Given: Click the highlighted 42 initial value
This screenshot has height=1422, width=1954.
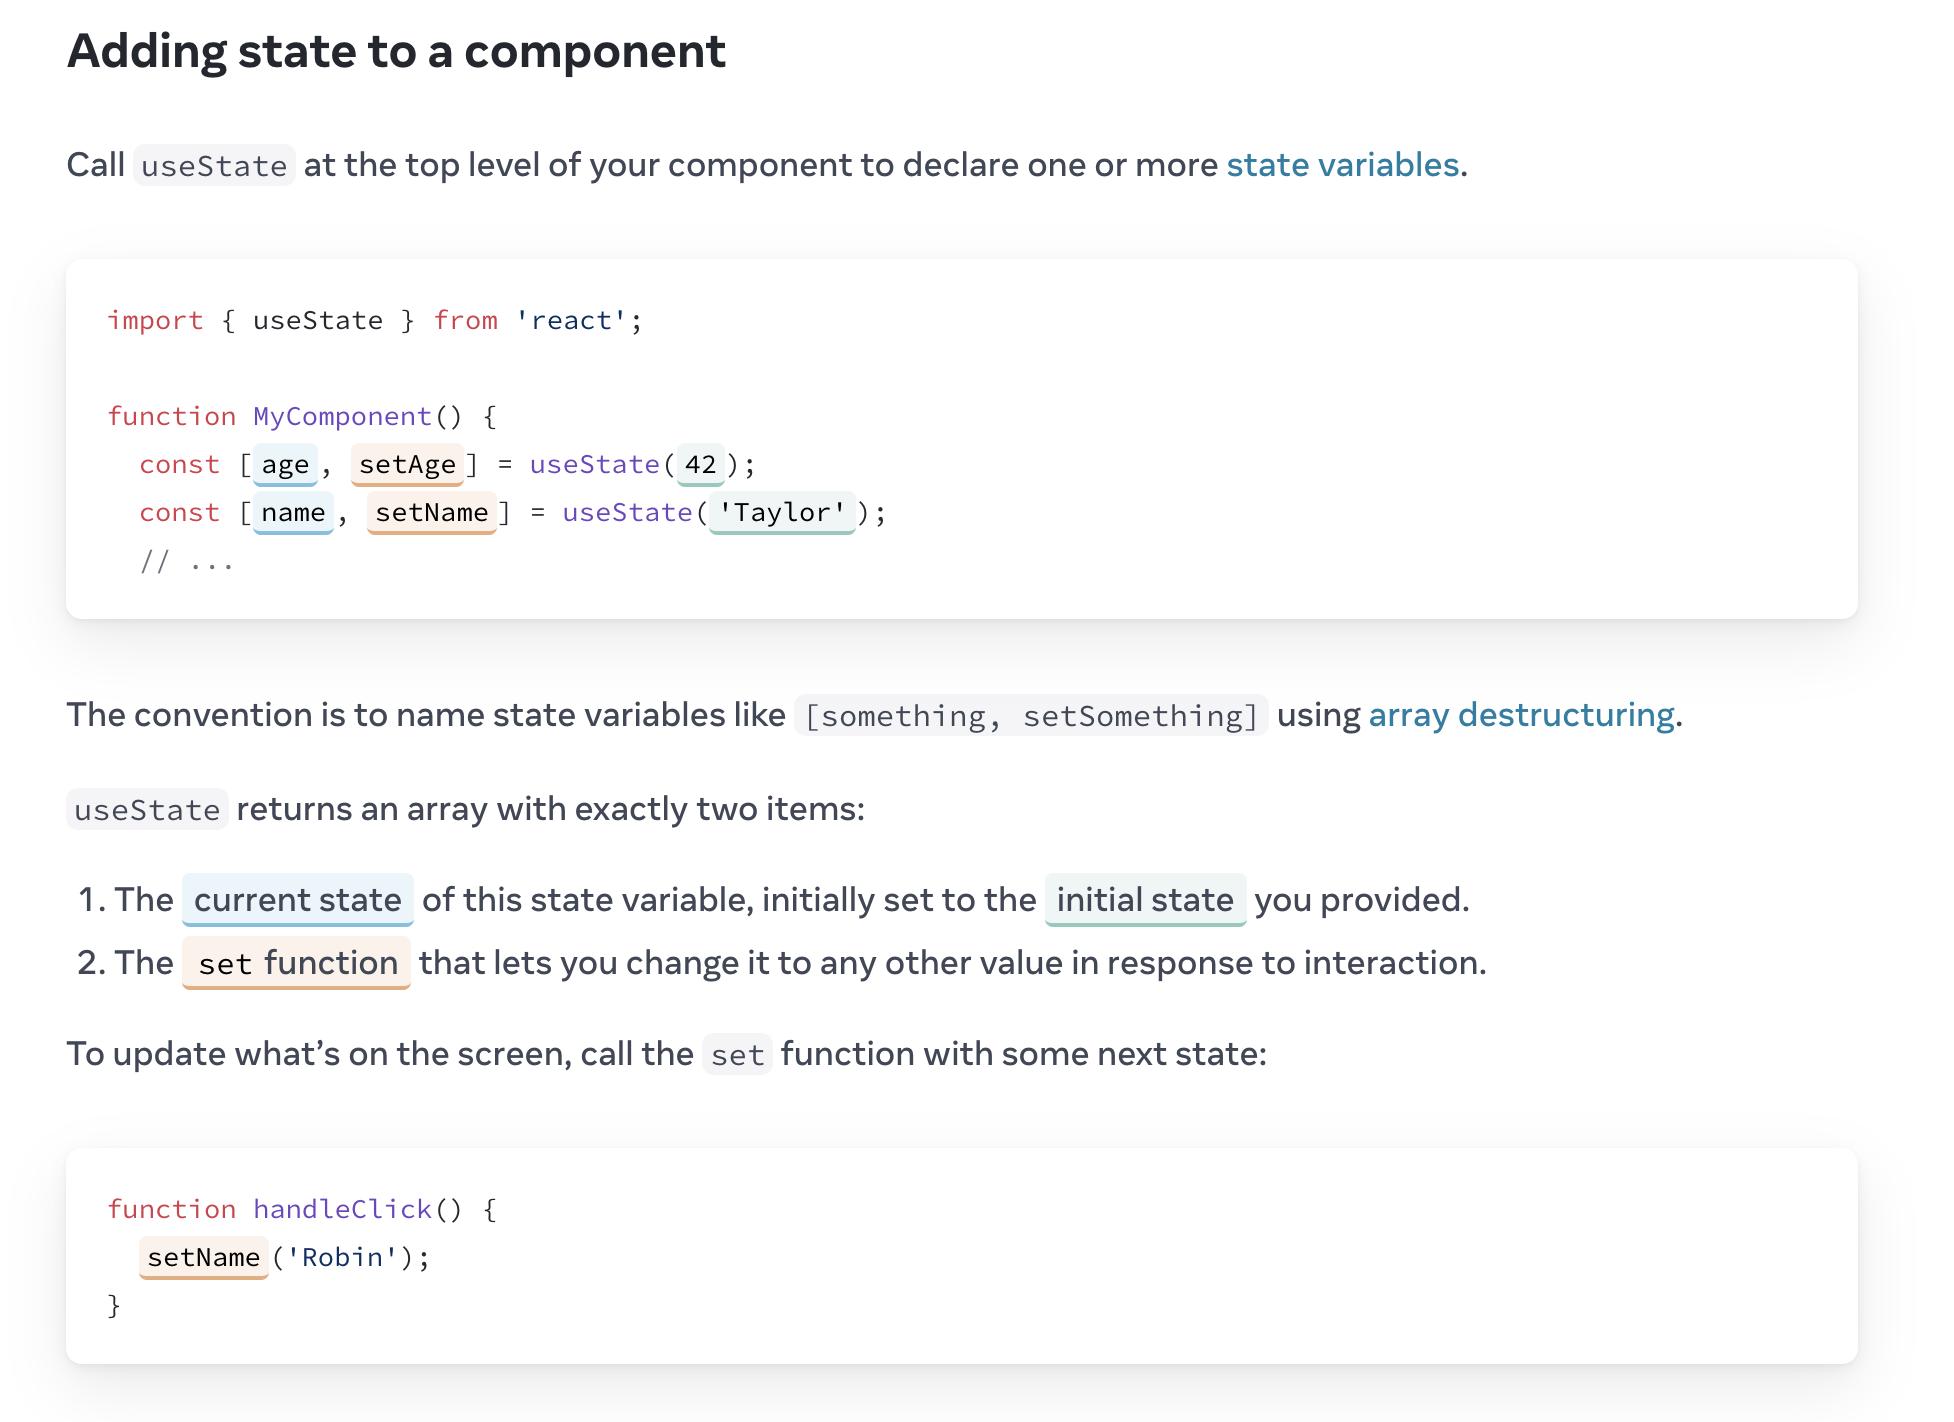Looking at the screenshot, I should [700, 464].
